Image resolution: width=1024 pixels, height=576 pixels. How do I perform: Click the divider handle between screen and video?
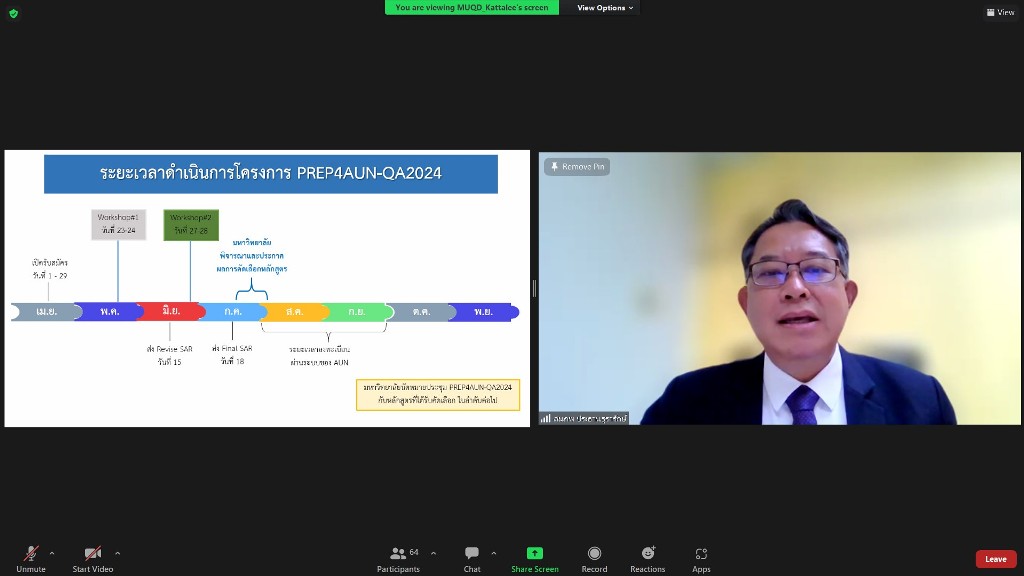[534, 288]
